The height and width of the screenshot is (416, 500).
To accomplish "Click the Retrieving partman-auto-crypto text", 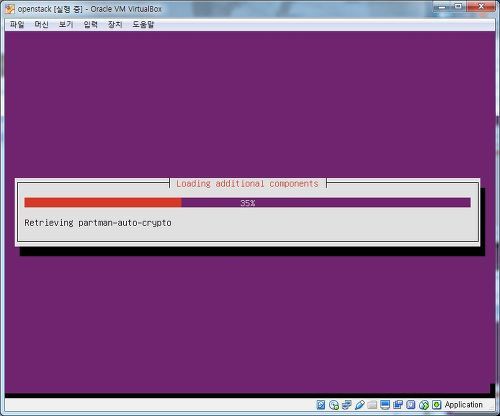I will pyautogui.click(x=98, y=223).
